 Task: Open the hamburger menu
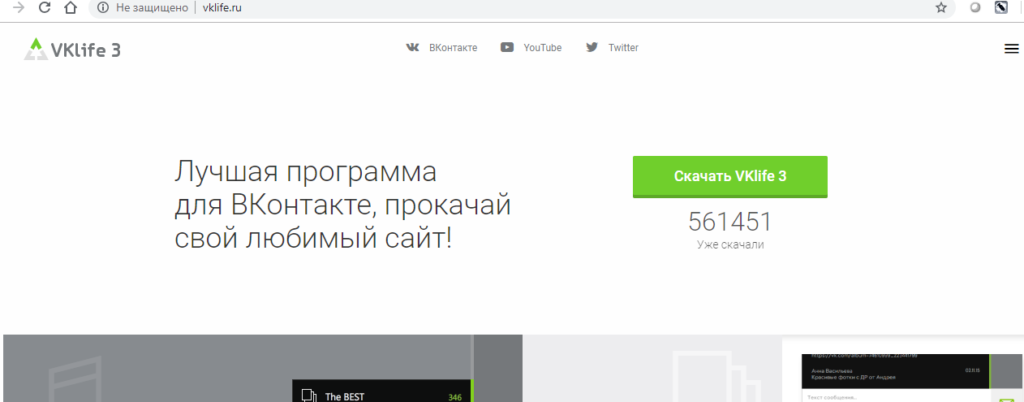(x=1011, y=49)
